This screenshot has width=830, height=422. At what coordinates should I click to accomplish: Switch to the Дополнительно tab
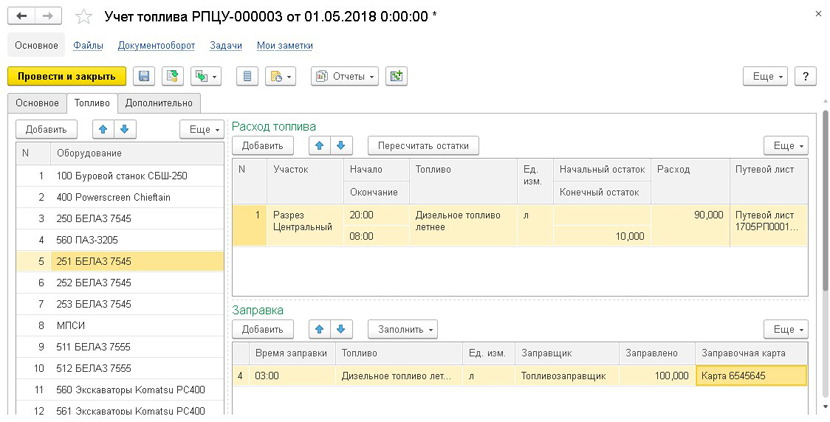coord(159,102)
